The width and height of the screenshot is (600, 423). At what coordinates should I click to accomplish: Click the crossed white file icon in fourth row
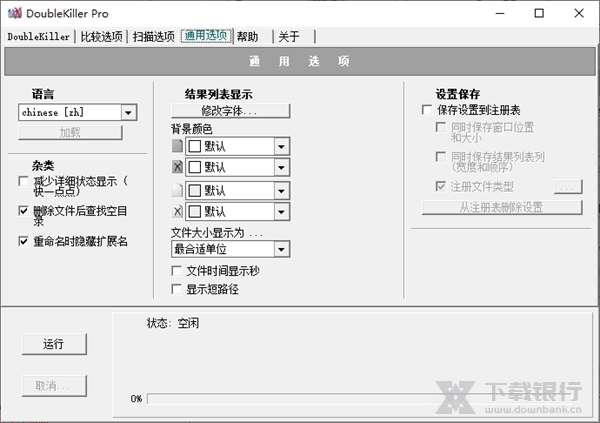point(178,211)
